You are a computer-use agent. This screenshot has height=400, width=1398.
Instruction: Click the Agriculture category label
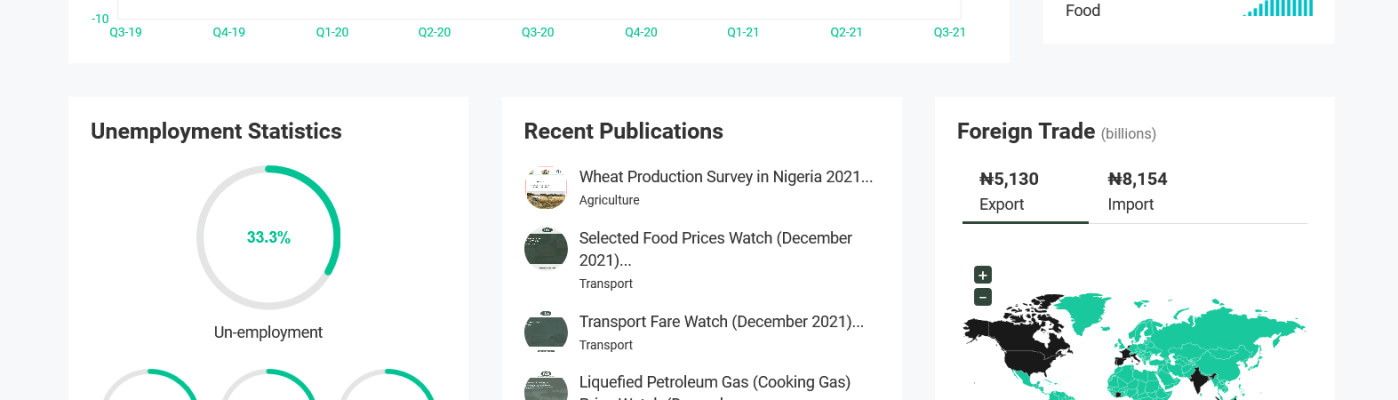[609, 200]
